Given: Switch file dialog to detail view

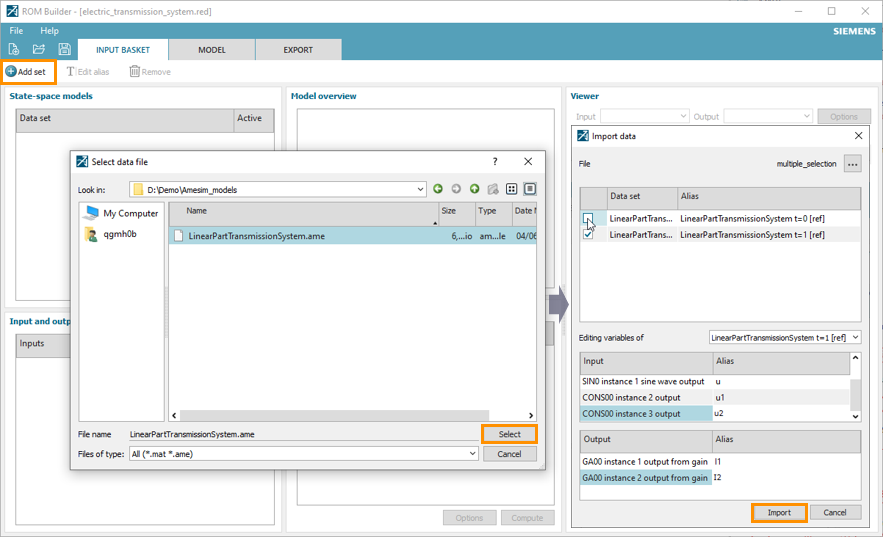Looking at the screenshot, I should [530, 189].
